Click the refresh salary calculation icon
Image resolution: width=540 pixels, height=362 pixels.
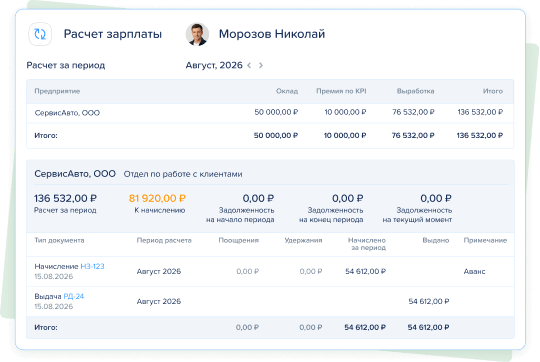pyautogui.click(x=40, y=34)
